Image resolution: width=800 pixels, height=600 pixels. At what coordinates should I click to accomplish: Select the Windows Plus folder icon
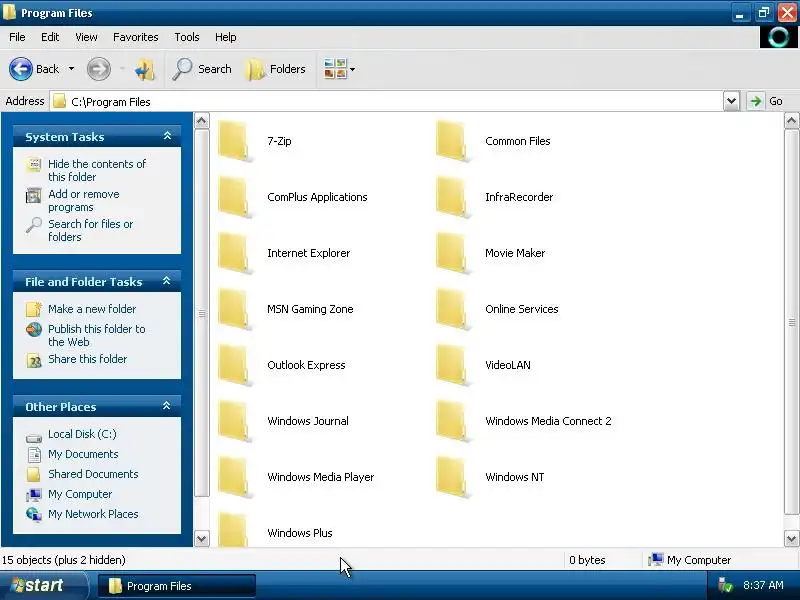coord(235,530)
